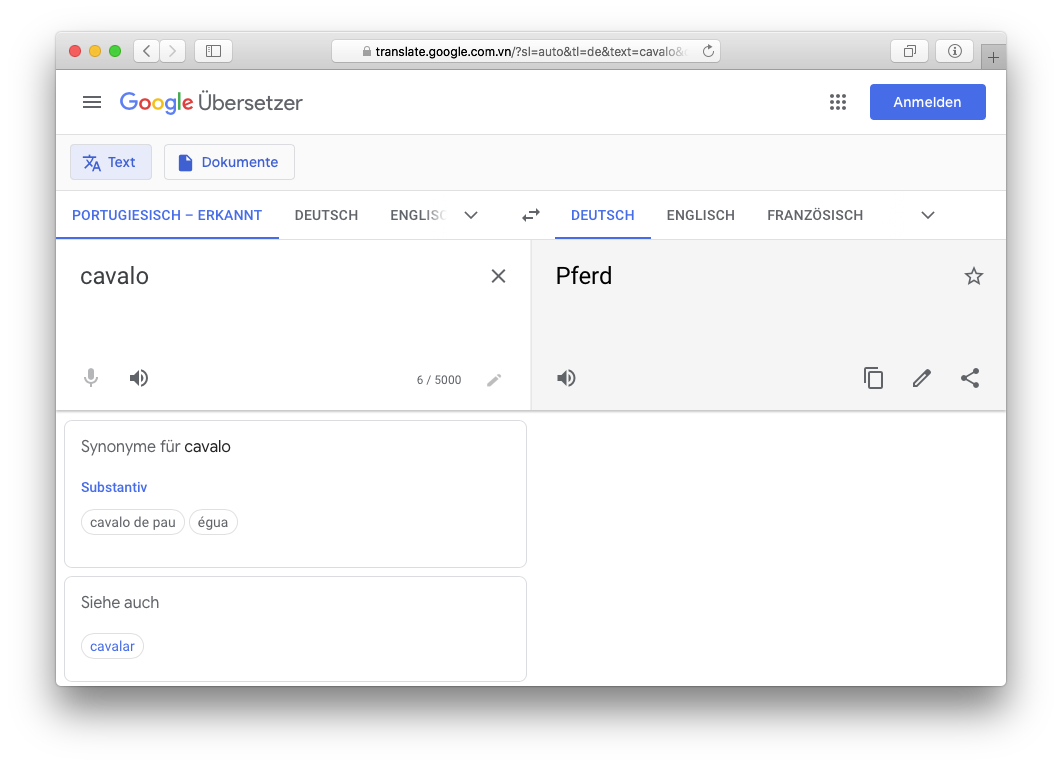Click the microphone voice input icon
The height and width of the screenshot is (766, 1062).
tap(91, 378)
